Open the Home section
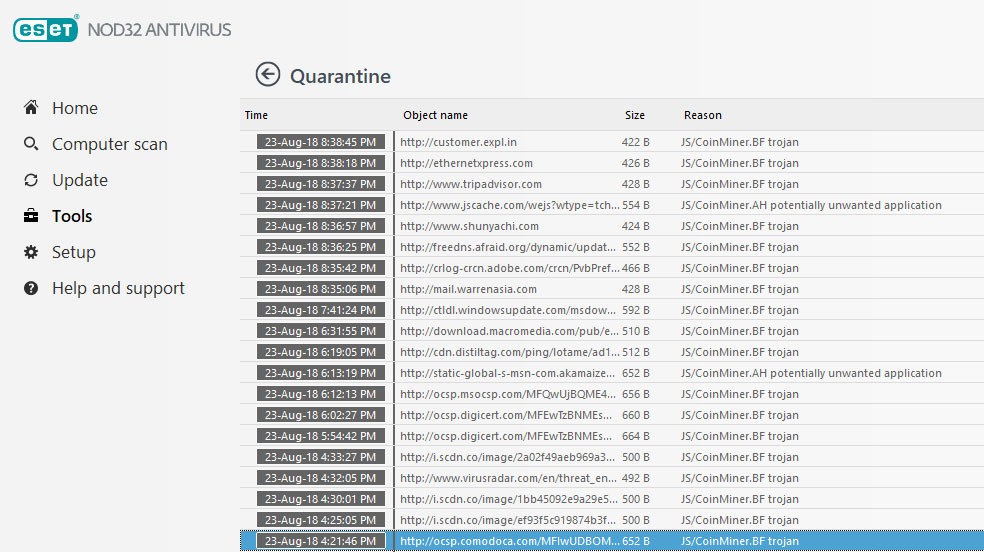 tap(75, 108)
